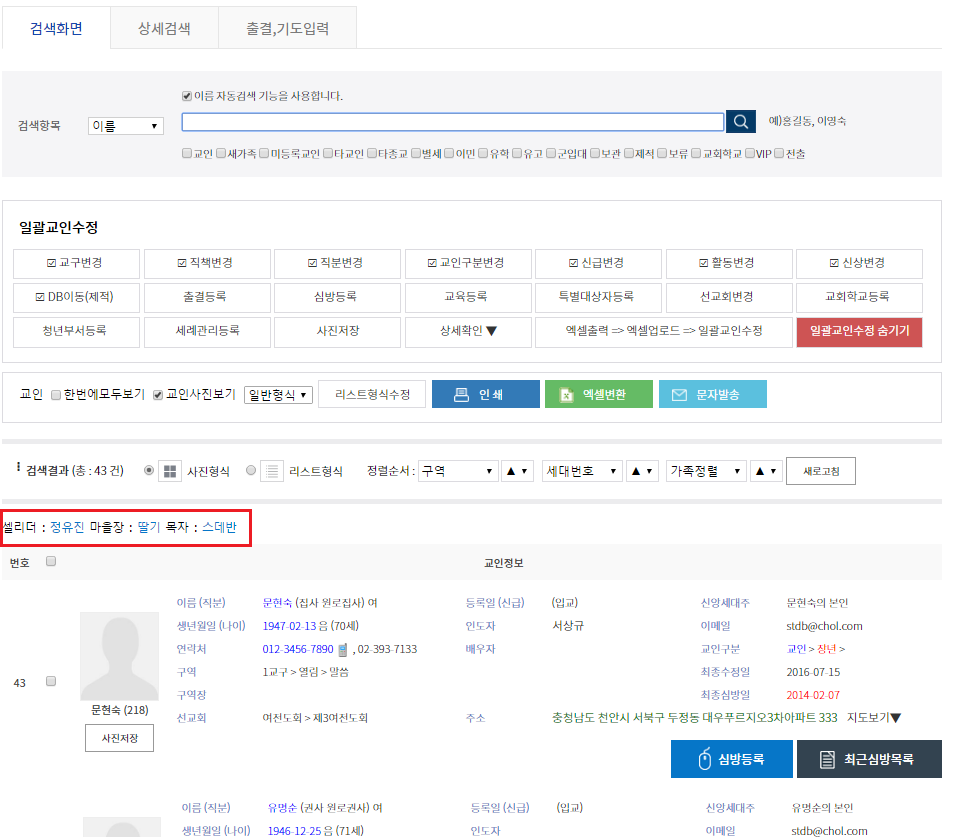970x837 pixels.
Task: Check the 미등록교인 filter checkbox
Action: pos(264,153)
